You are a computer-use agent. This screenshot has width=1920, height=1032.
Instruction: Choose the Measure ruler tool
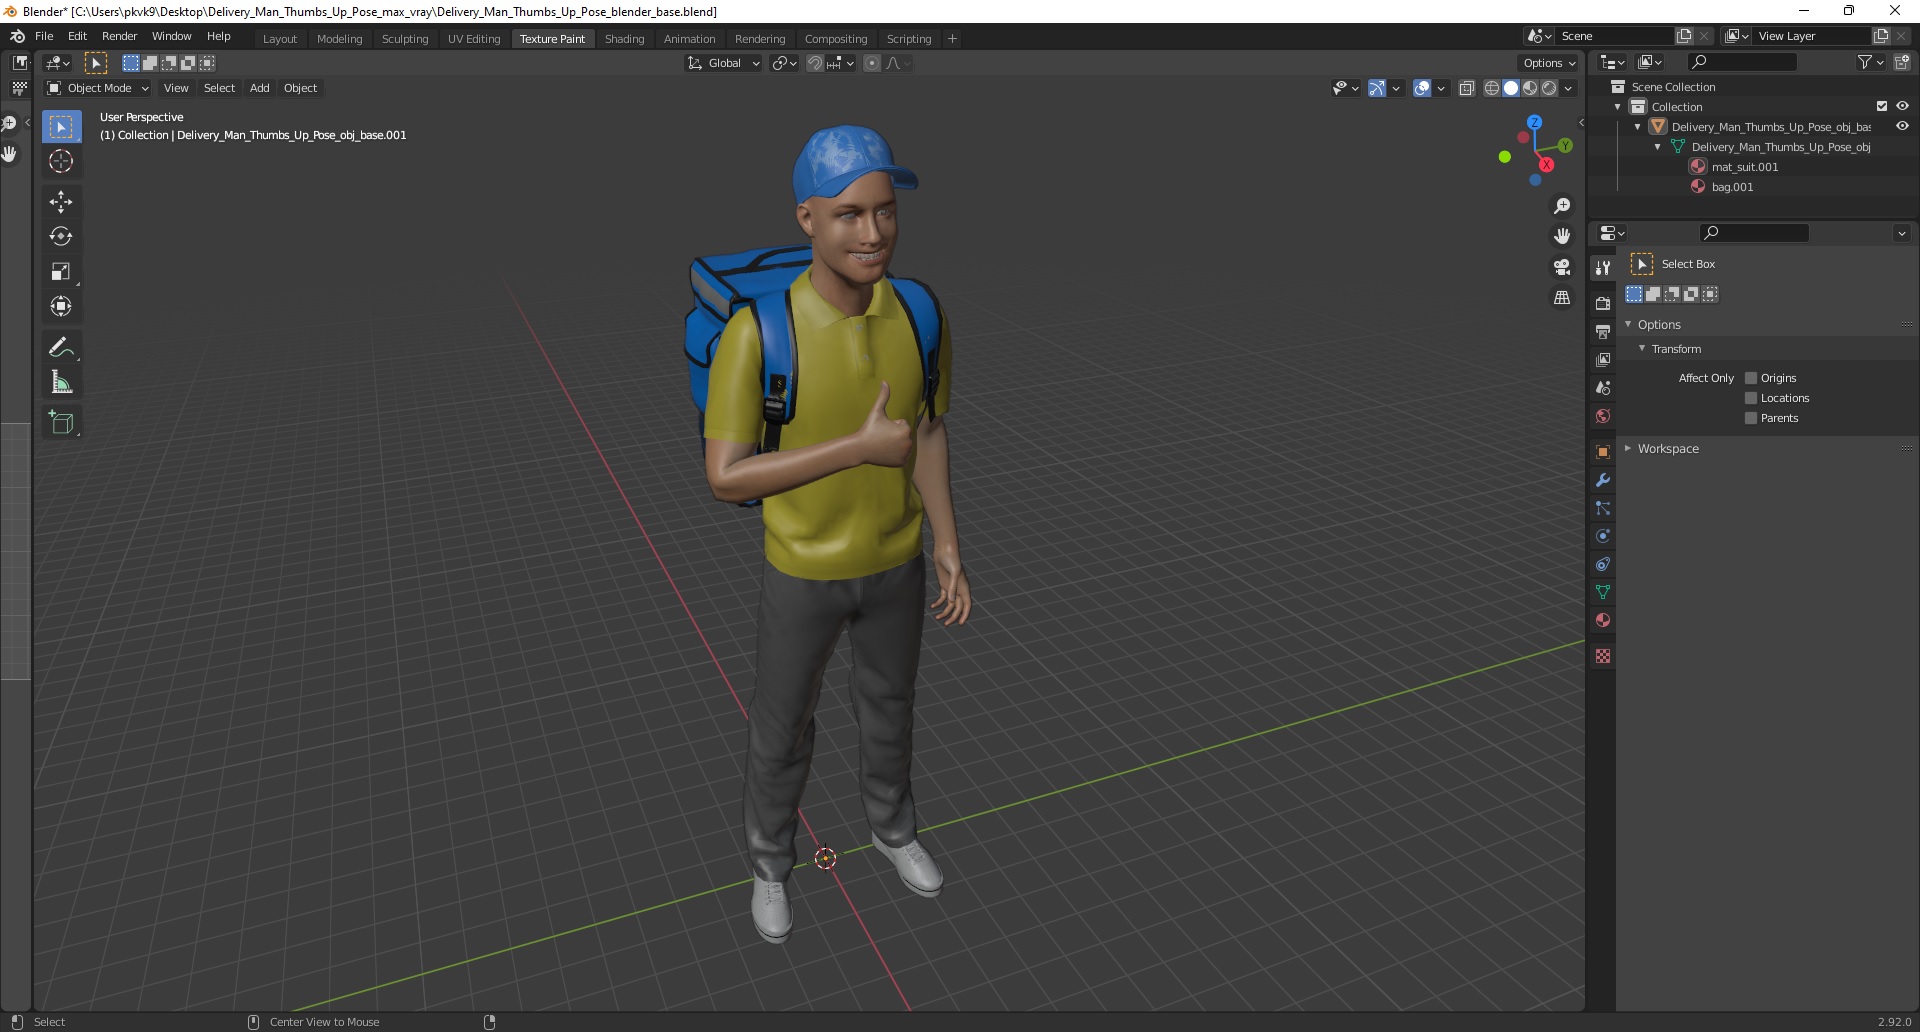pyautogui.click(x=61, y=382)
